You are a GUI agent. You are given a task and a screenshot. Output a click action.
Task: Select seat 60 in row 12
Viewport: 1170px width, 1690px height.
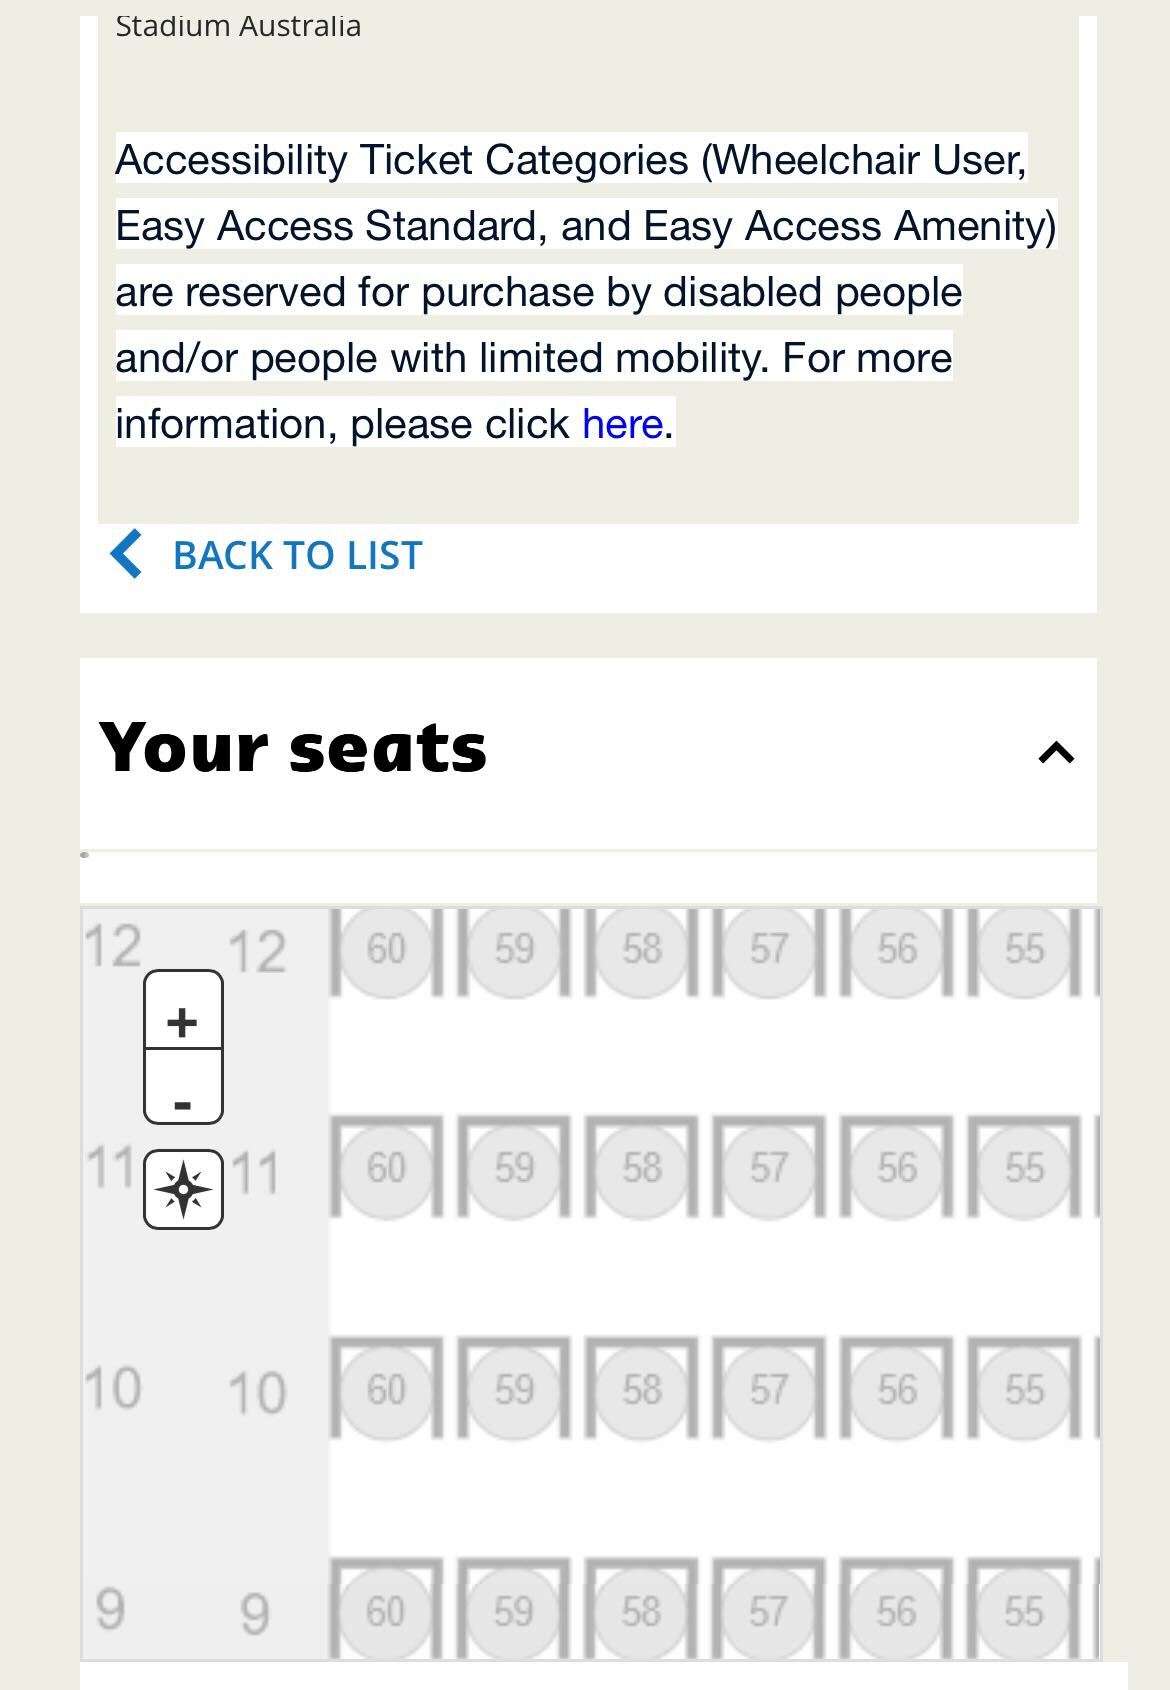pyautogui.click(x=386, y=949)
